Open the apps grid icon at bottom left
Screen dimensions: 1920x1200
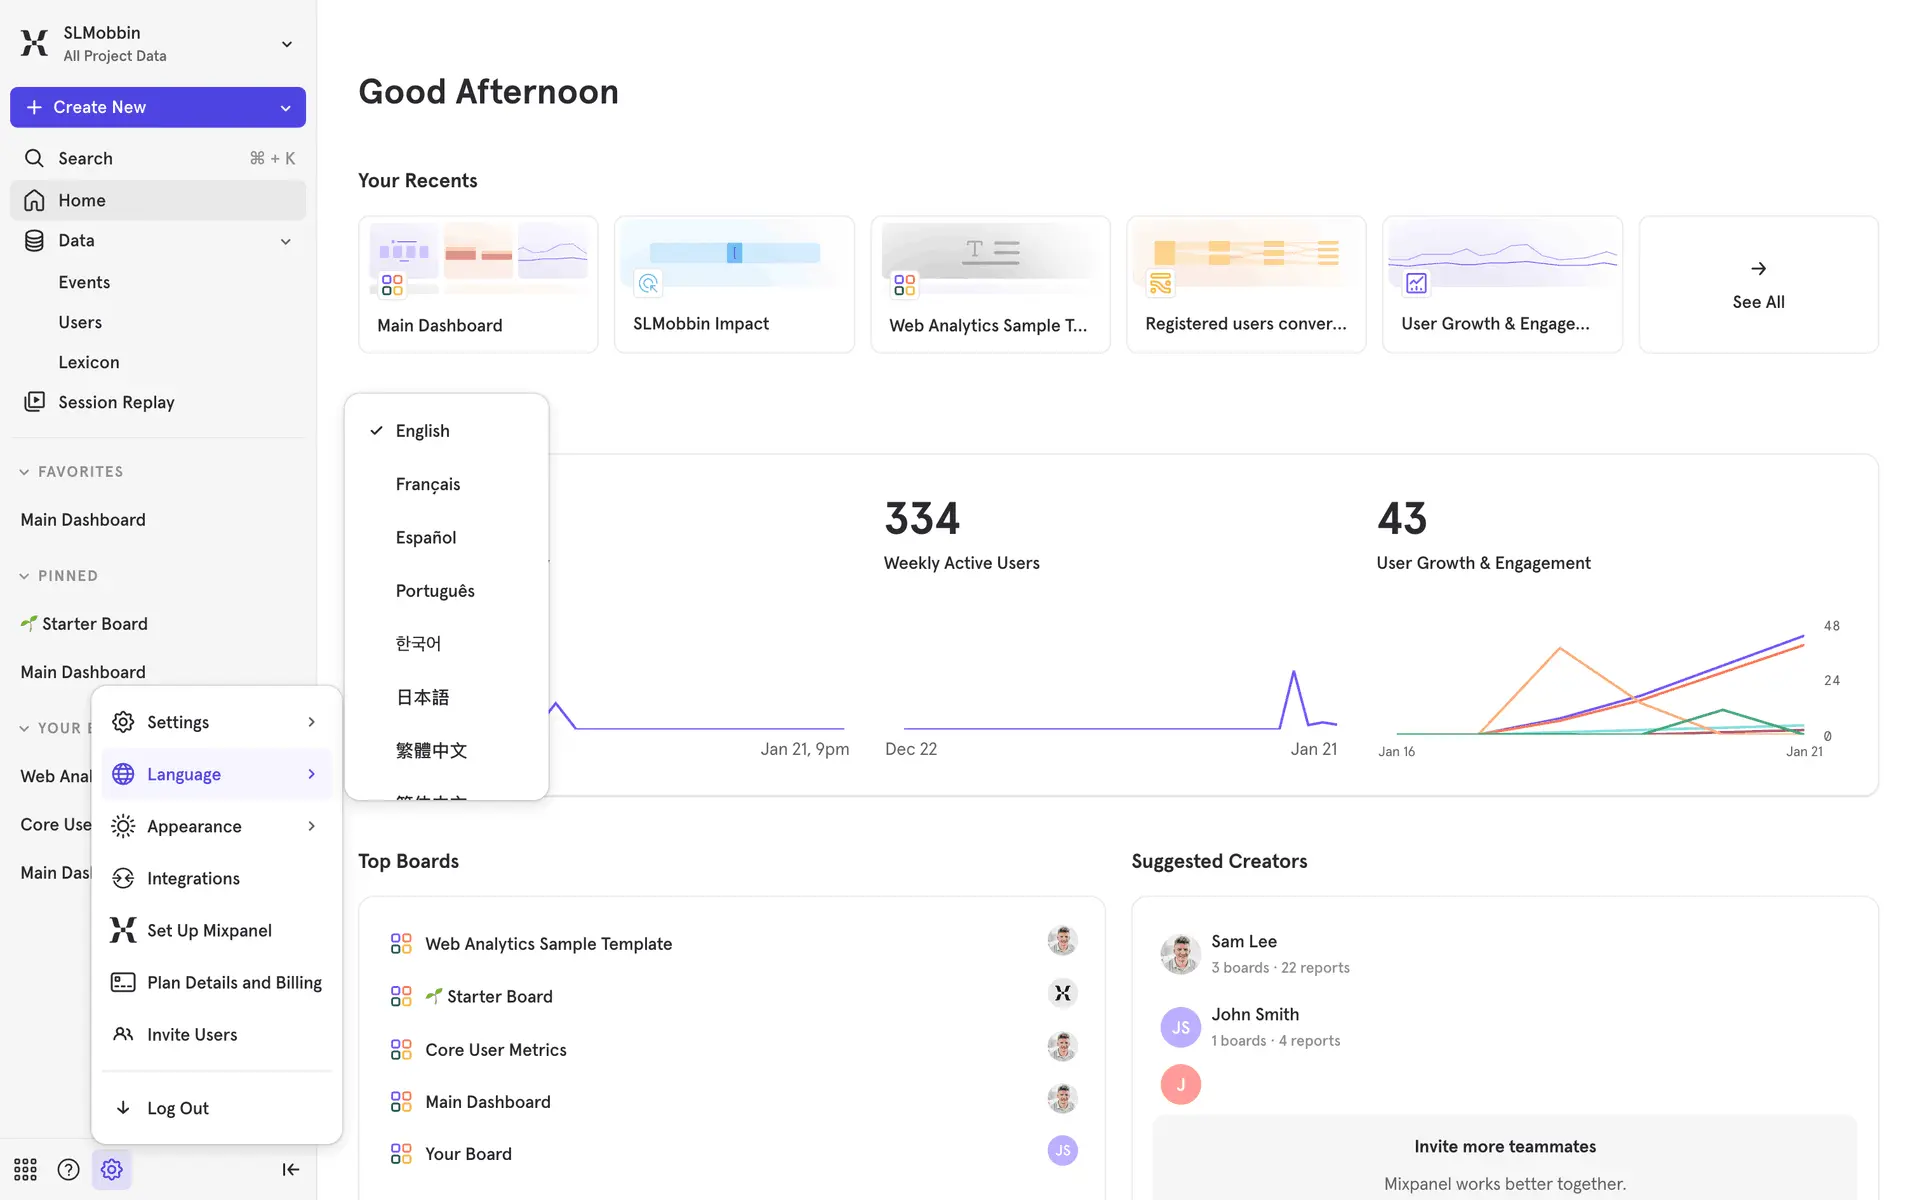pos(25,1169)
